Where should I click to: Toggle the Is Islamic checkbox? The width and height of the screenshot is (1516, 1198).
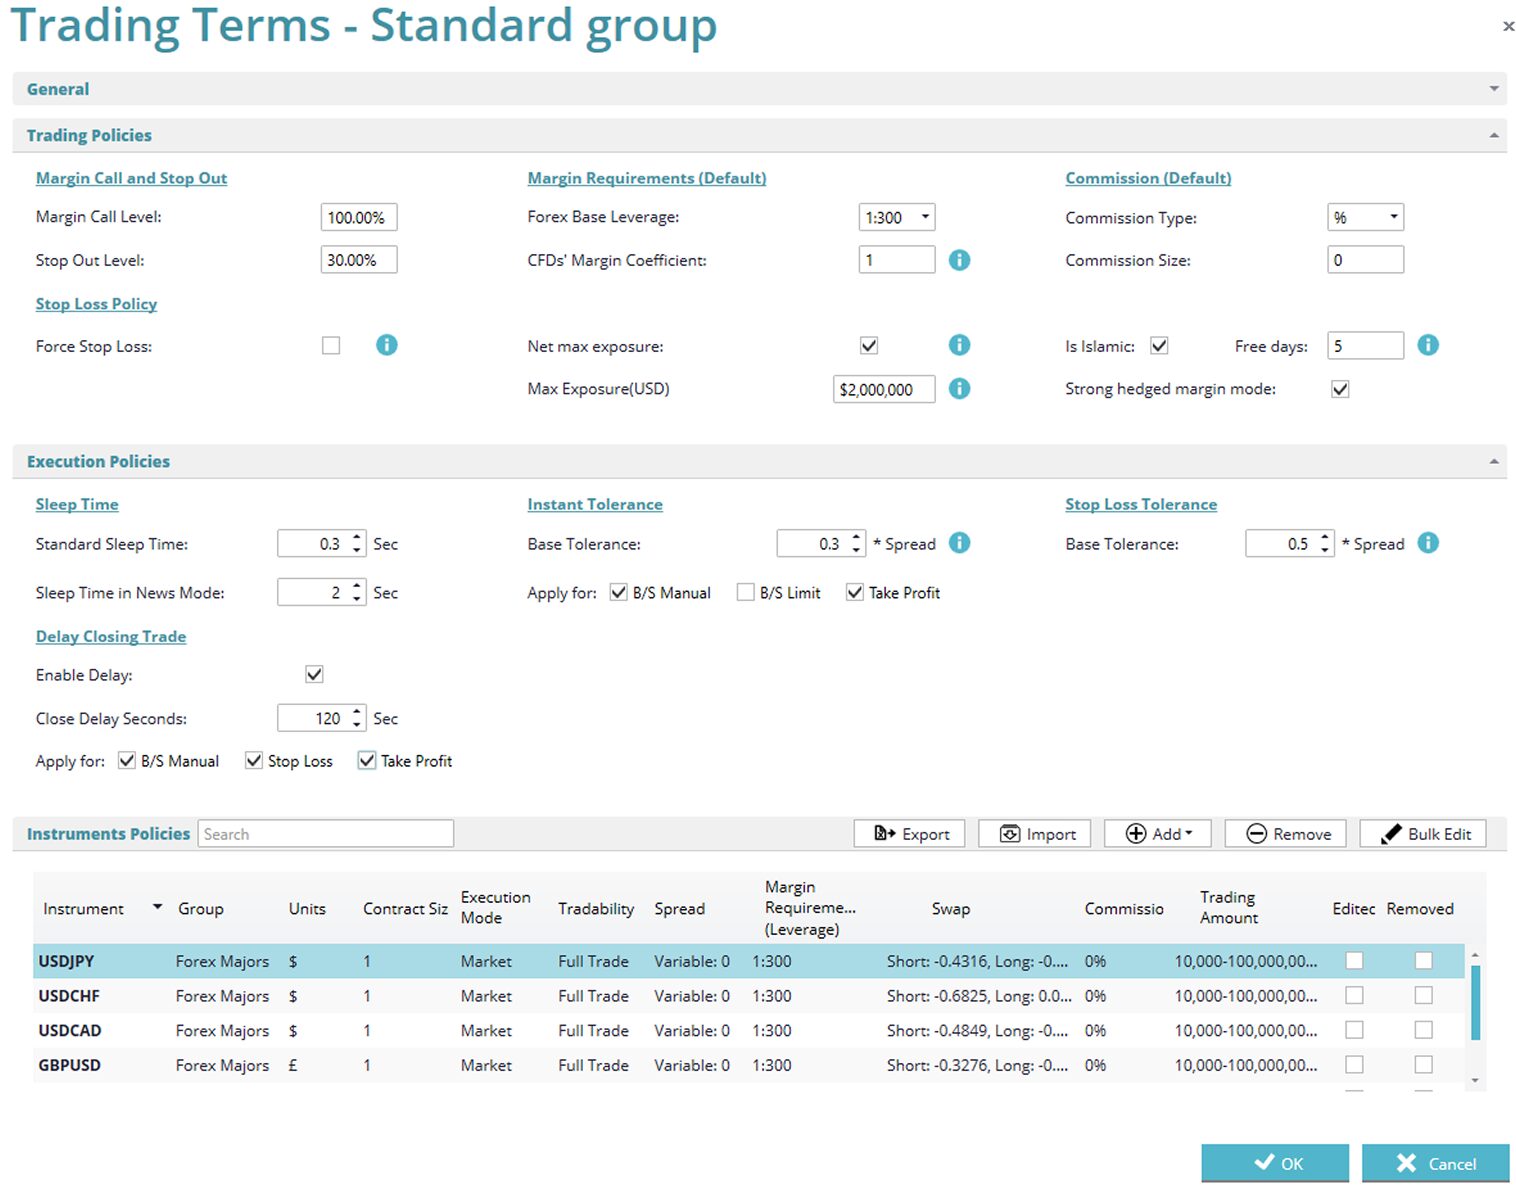pos(1159,346)
